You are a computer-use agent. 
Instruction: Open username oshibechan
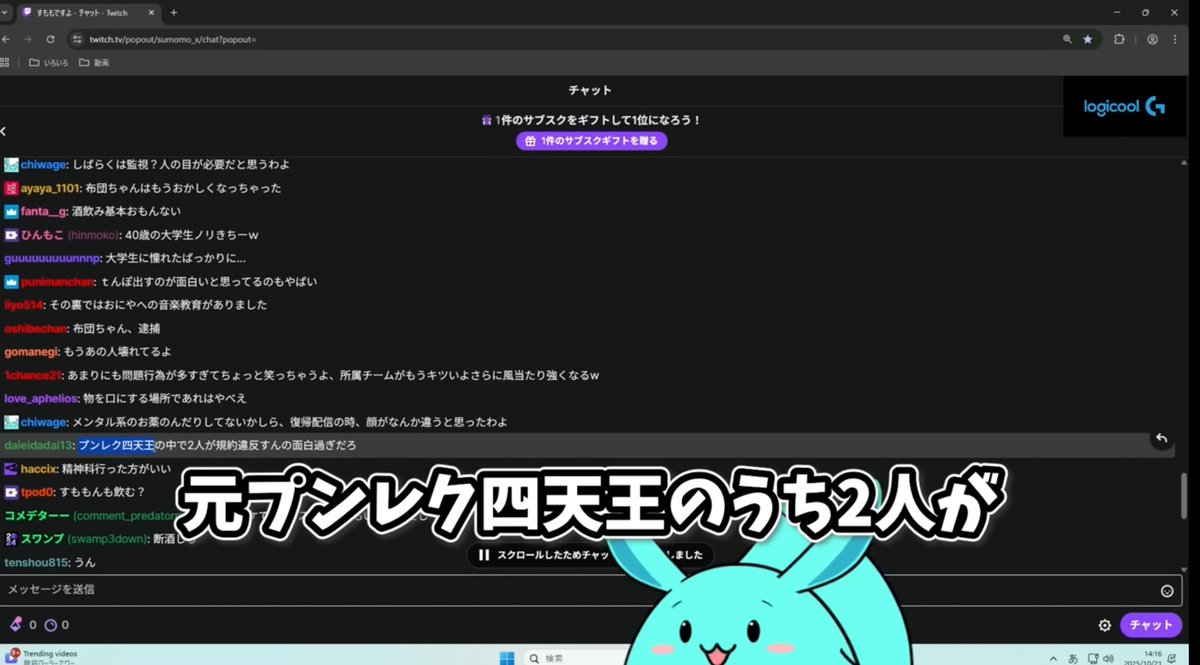pyautogui.click(x=36, y=328)
